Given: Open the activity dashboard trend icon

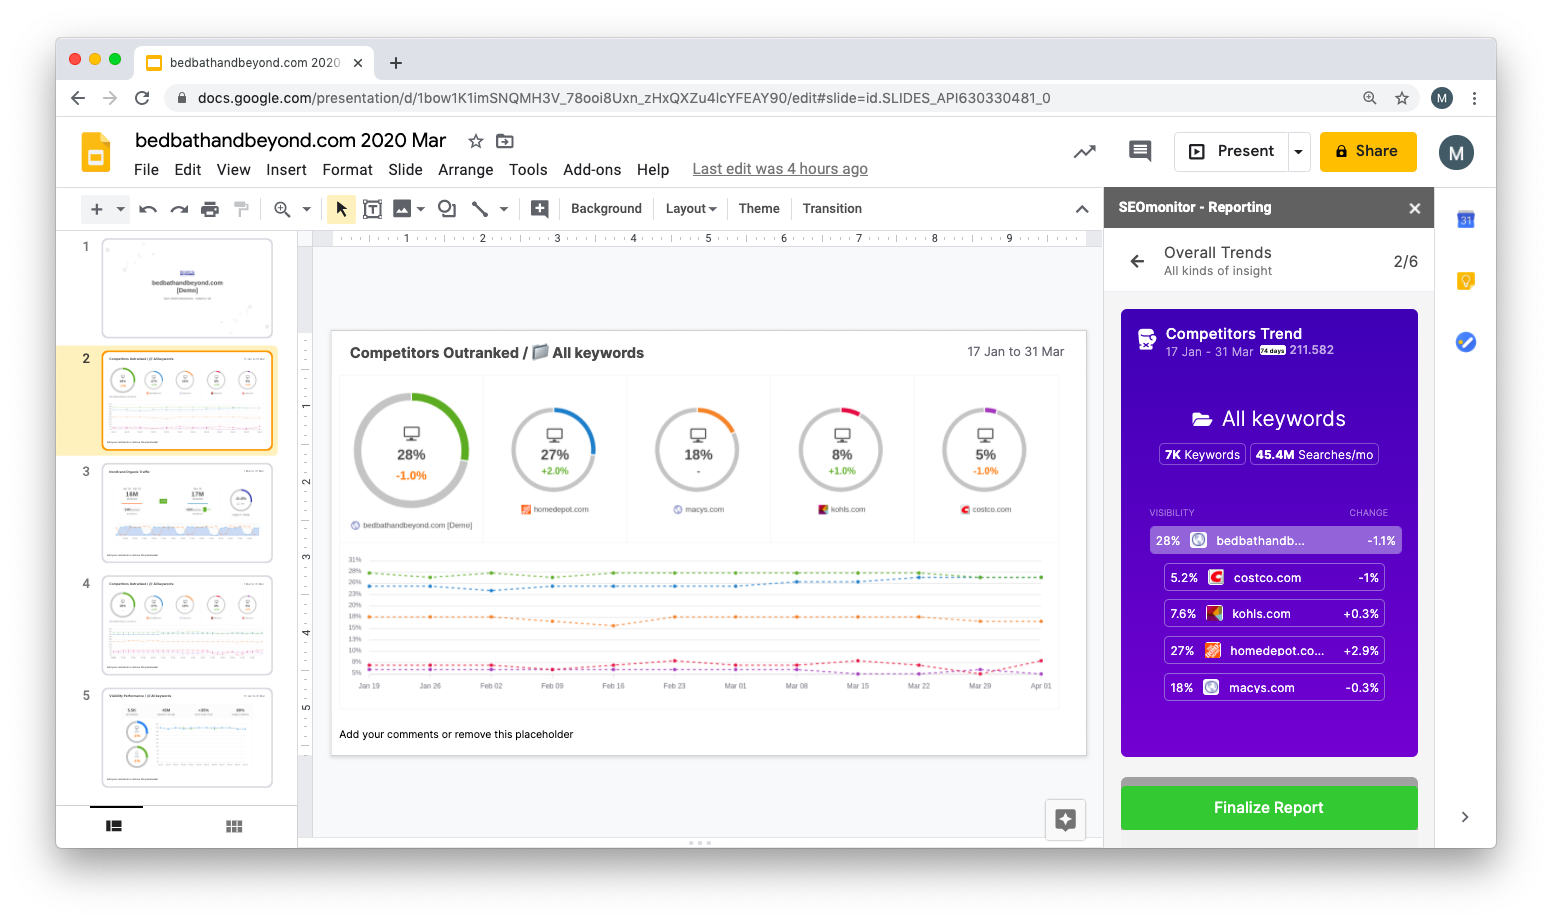Looking at the screenshot, I should pos(1085,152).
